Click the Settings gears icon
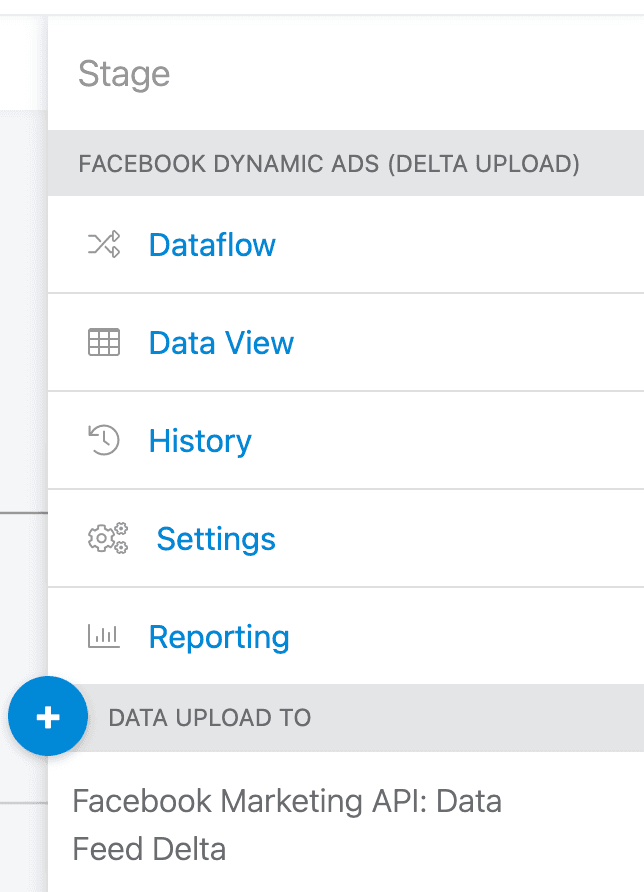Viewport: 644px width, 892px height. coord(107,539)
